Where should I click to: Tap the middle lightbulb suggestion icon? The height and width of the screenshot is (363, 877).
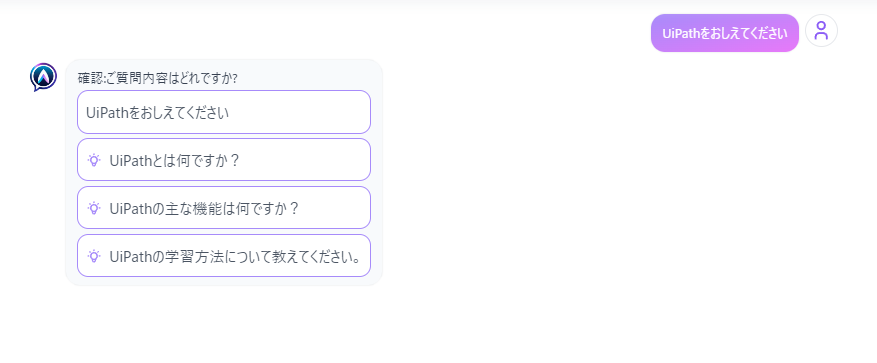(x=94, y=208)
